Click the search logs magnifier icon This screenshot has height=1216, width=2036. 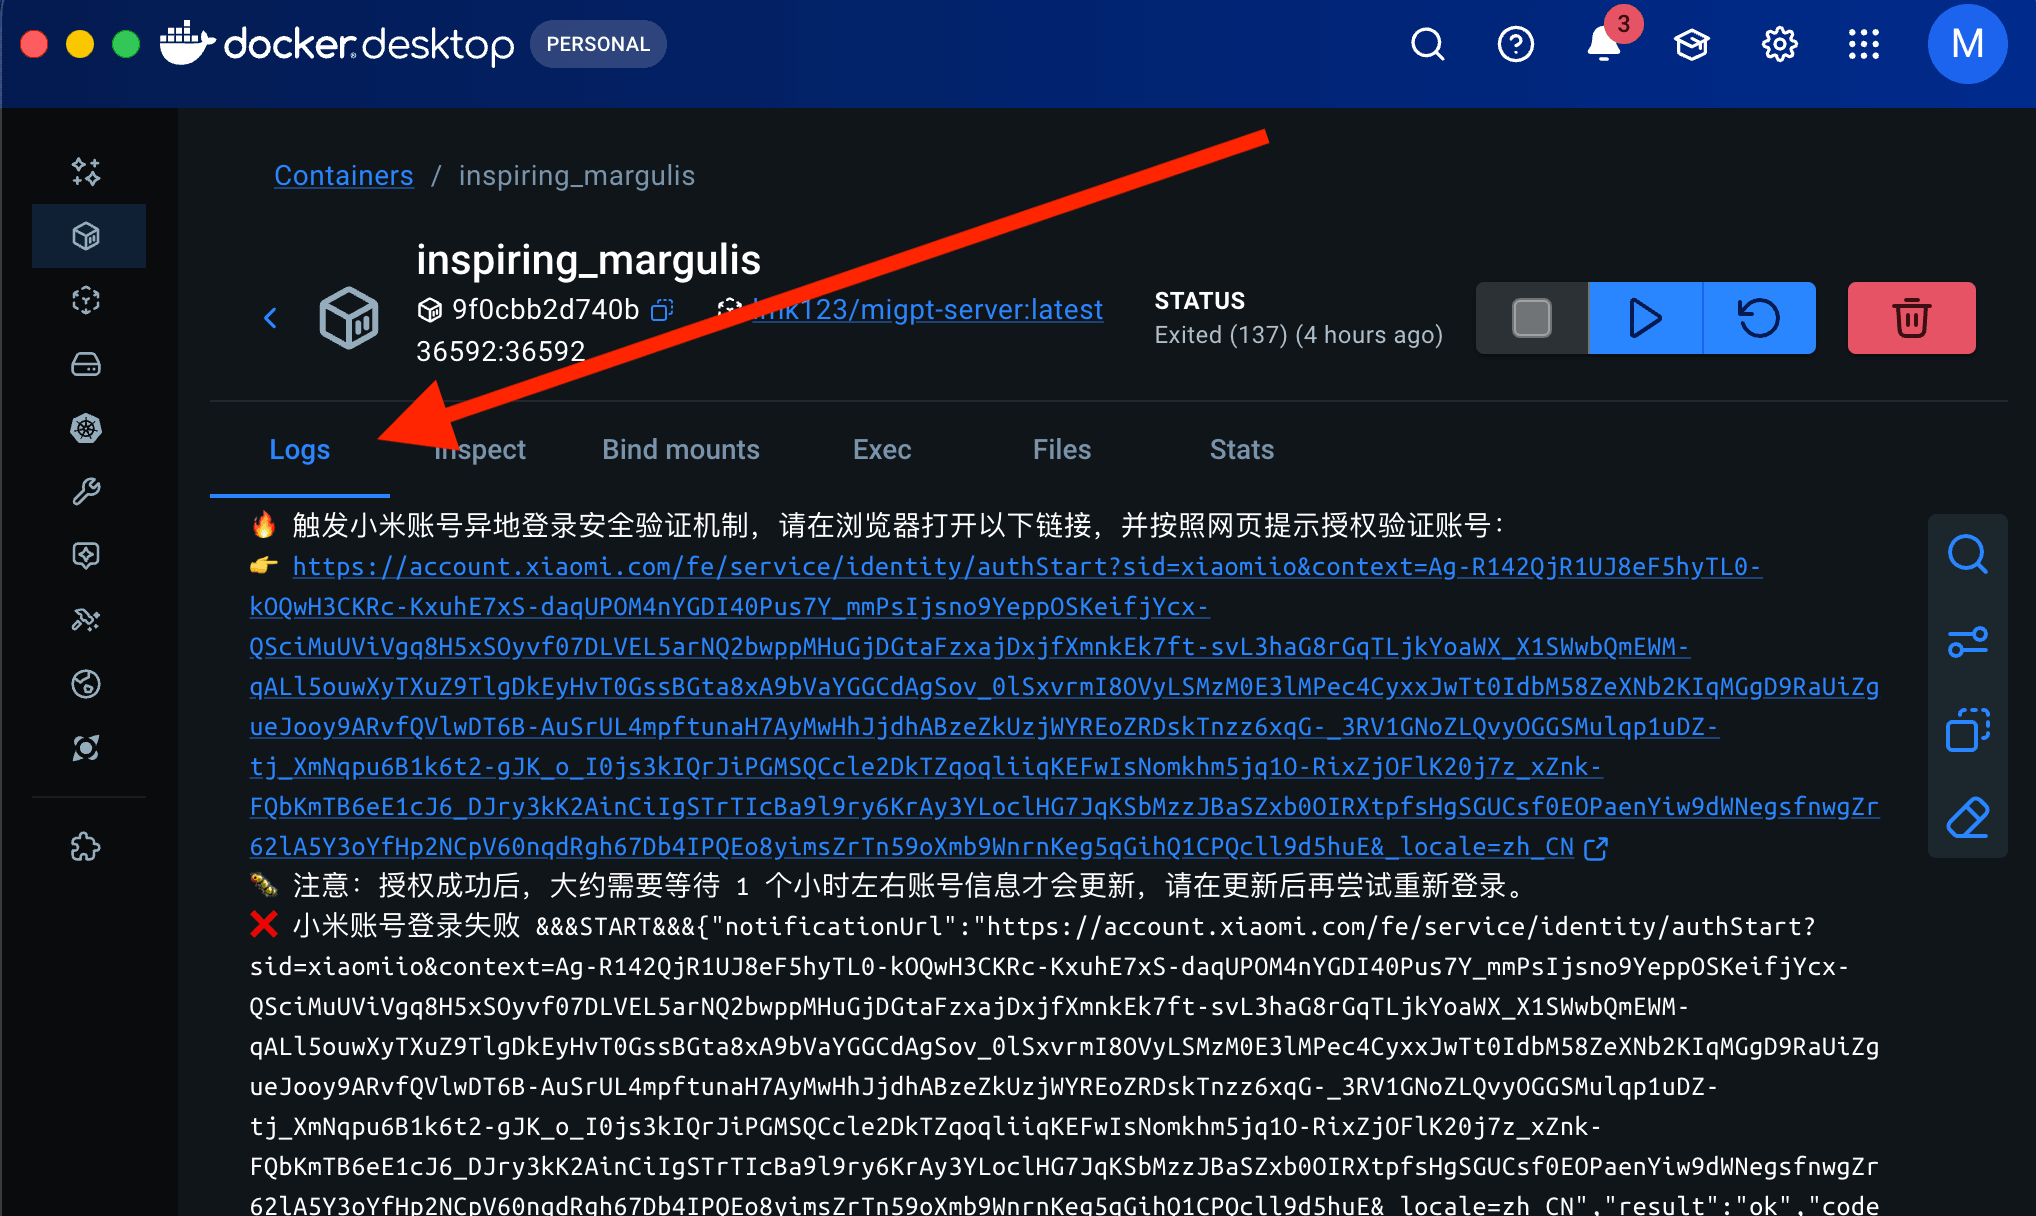coord(1967,554)
